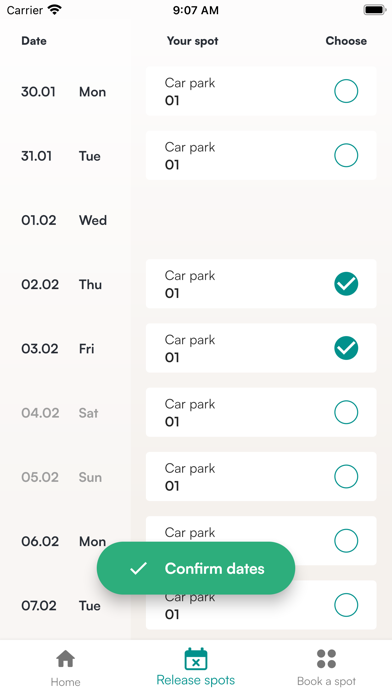
Task: Tap the Car park 01 card for 30.01
Action: click(261, 91)
